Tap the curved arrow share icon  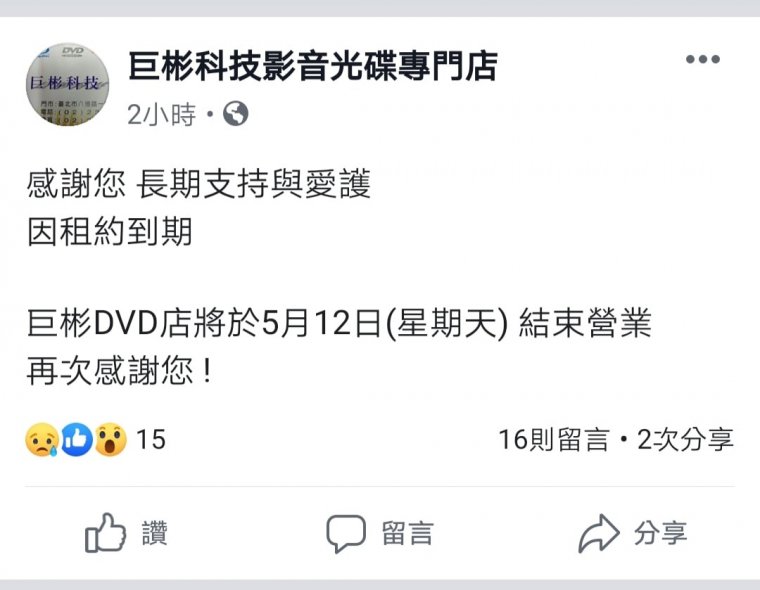[599, 533]
